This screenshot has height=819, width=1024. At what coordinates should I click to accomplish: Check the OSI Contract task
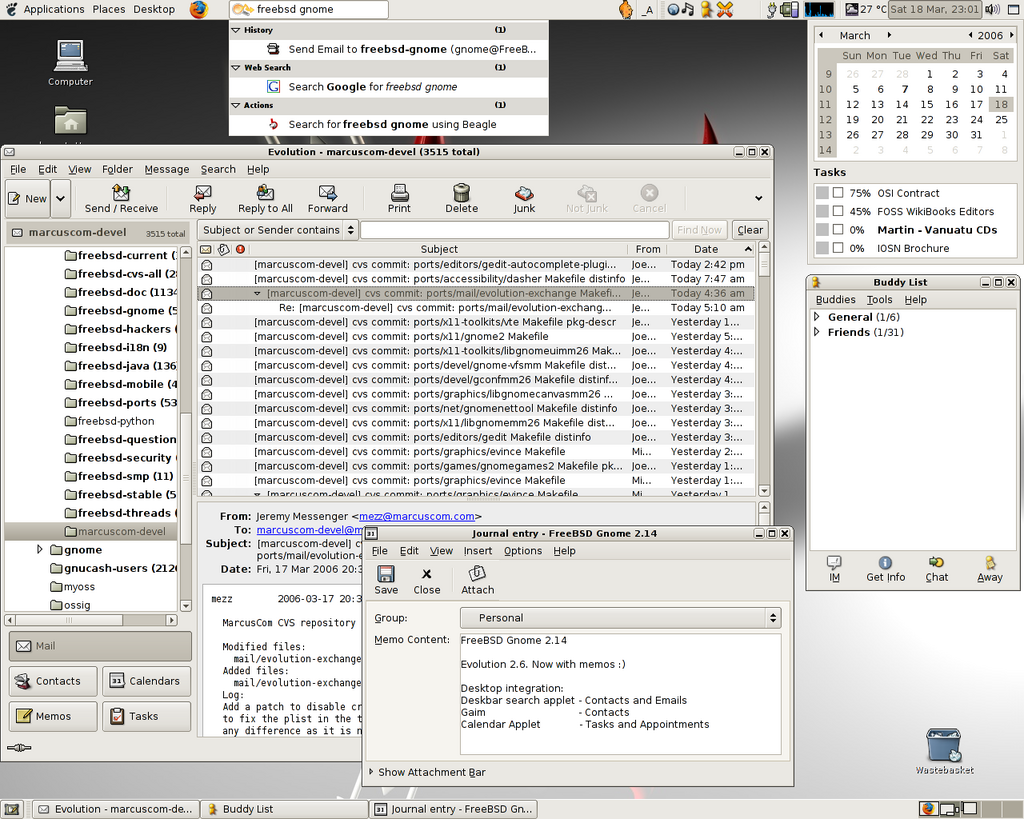tap(838, 193)
